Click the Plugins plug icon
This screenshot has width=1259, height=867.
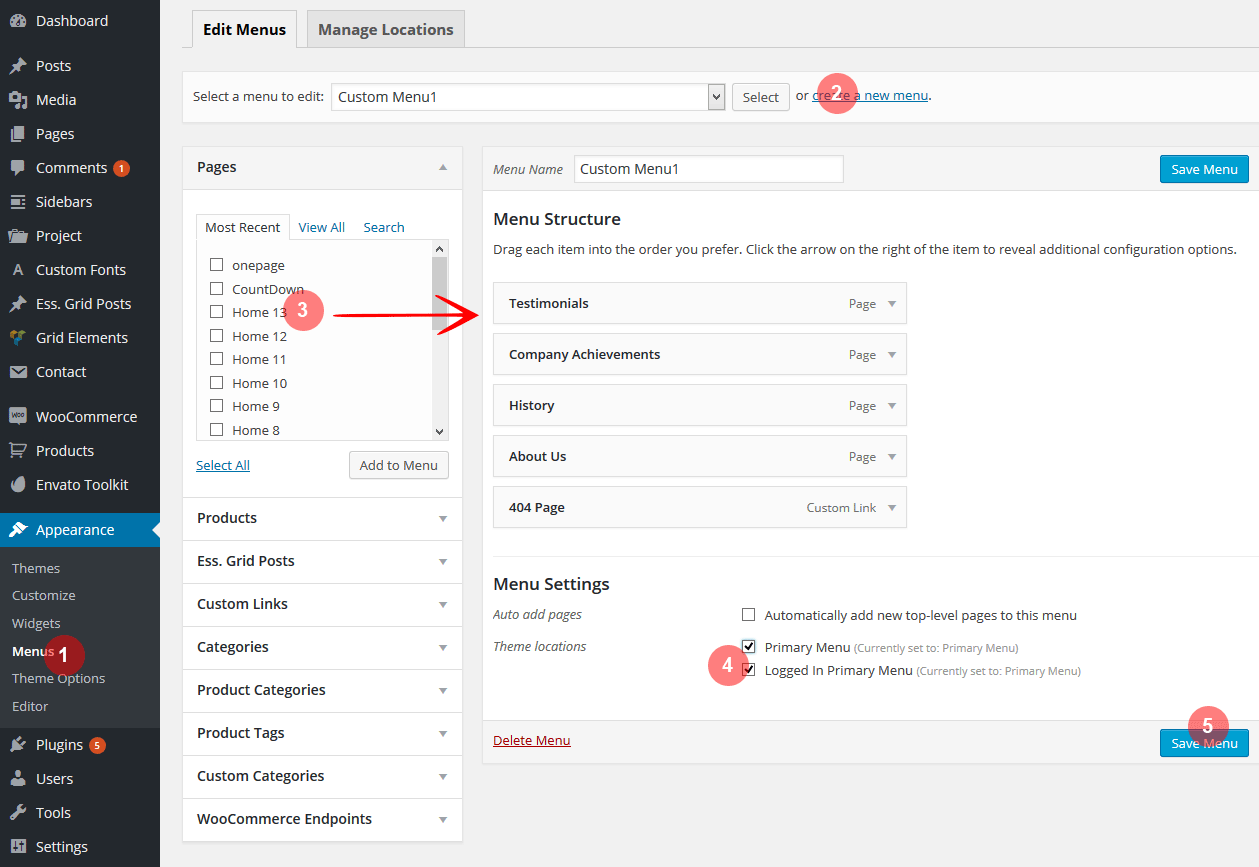pyautogui.click(x=18, y=745)
